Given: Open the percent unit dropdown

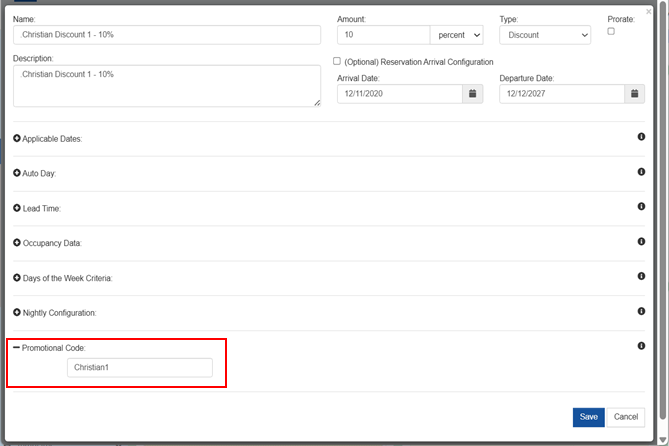Looking at the screenshot, I should point(456,35).
